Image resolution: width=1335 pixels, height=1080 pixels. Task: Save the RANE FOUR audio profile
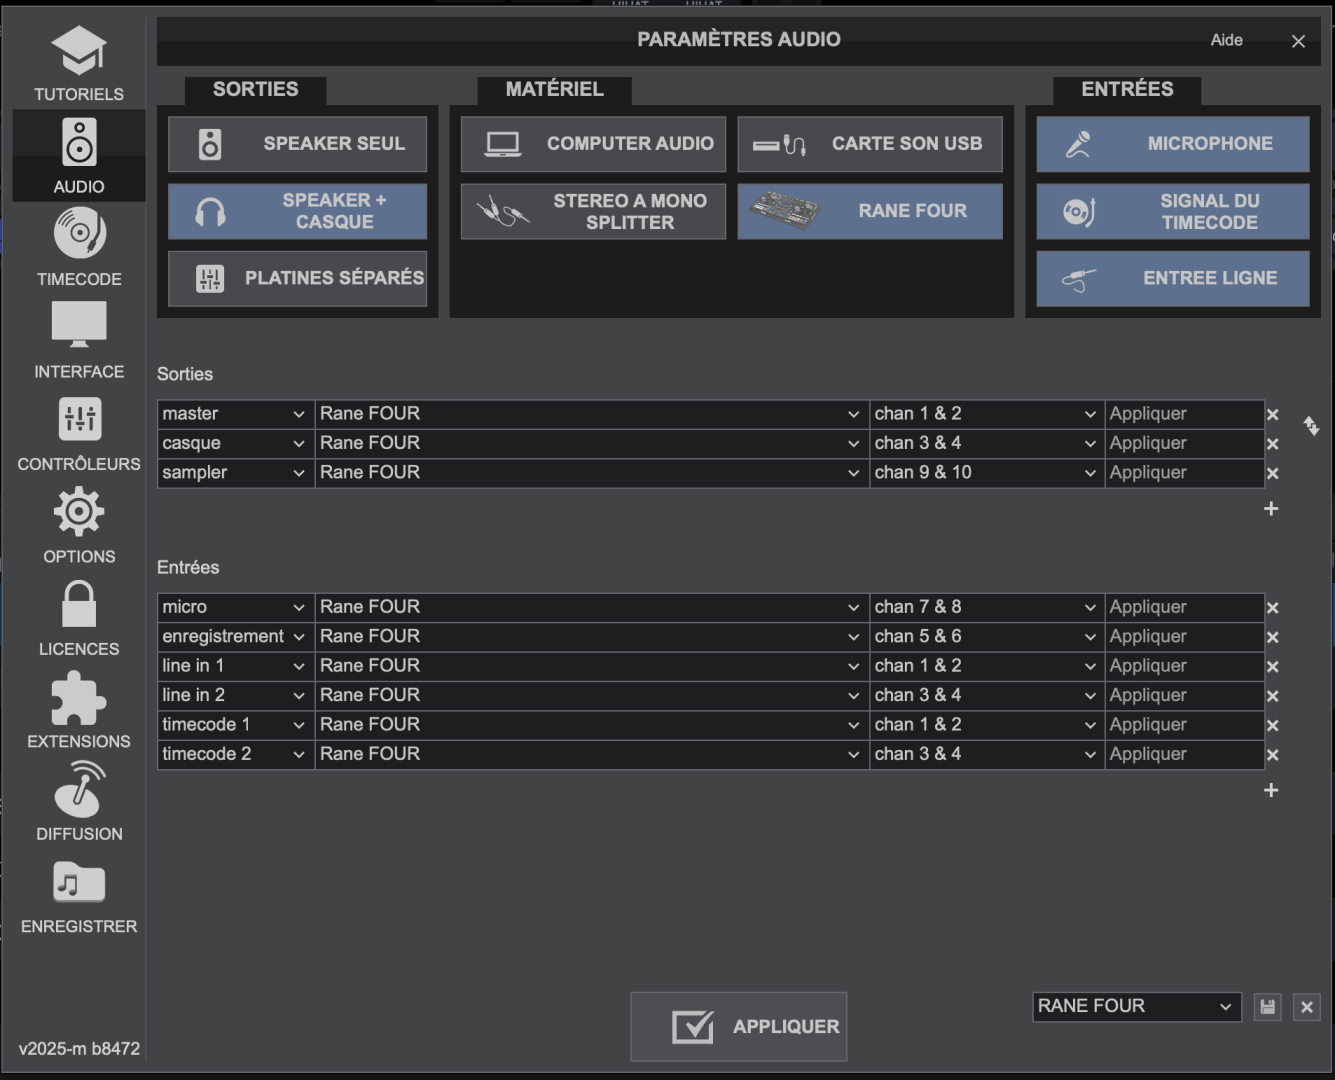(1268, 1007)
